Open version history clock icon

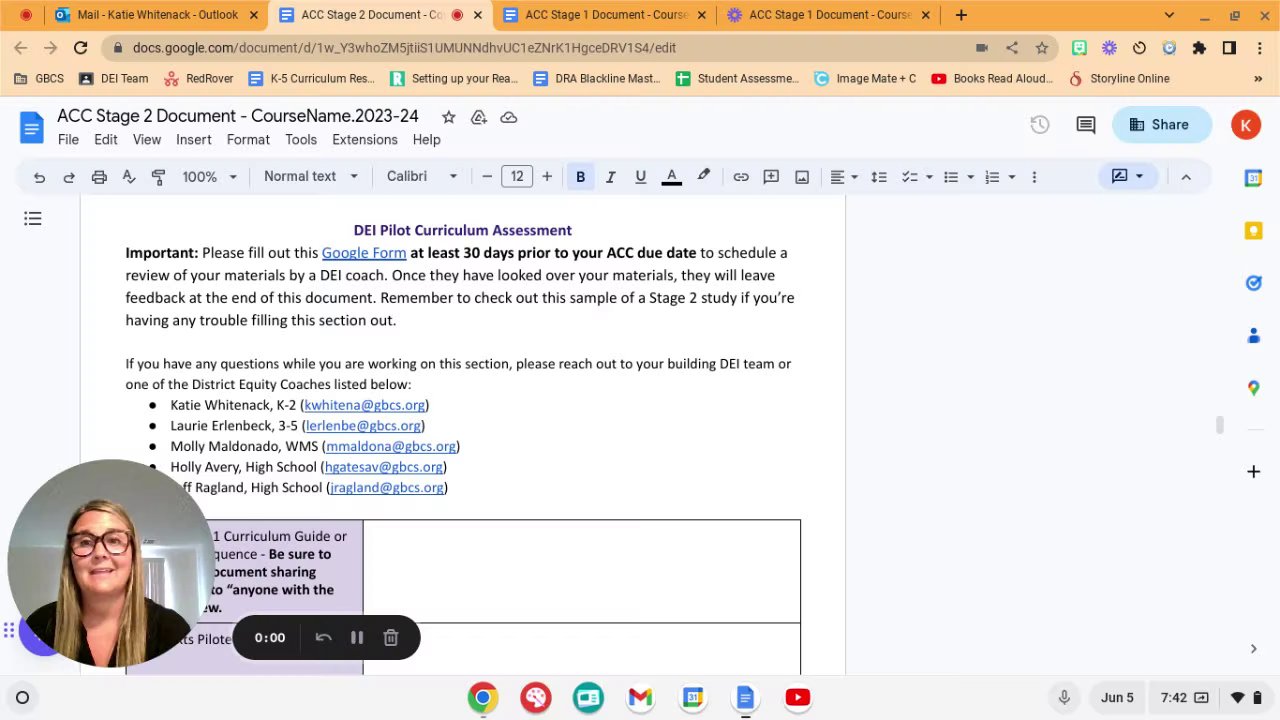1040,125
